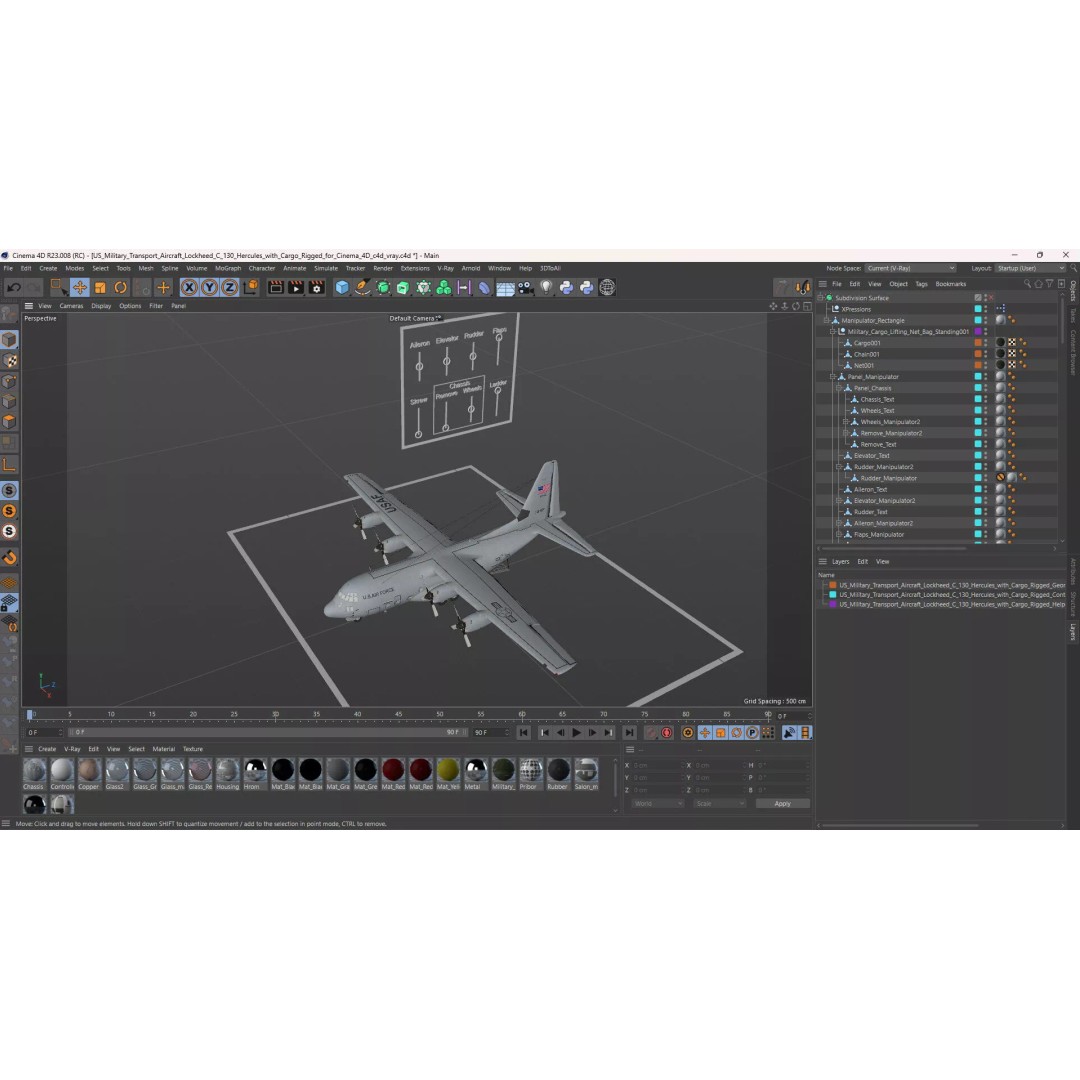This screenshot has width=1080, height=1080.
Task: Toggle visibility dots for Cargo001
Action: click(x=986, y=343)
